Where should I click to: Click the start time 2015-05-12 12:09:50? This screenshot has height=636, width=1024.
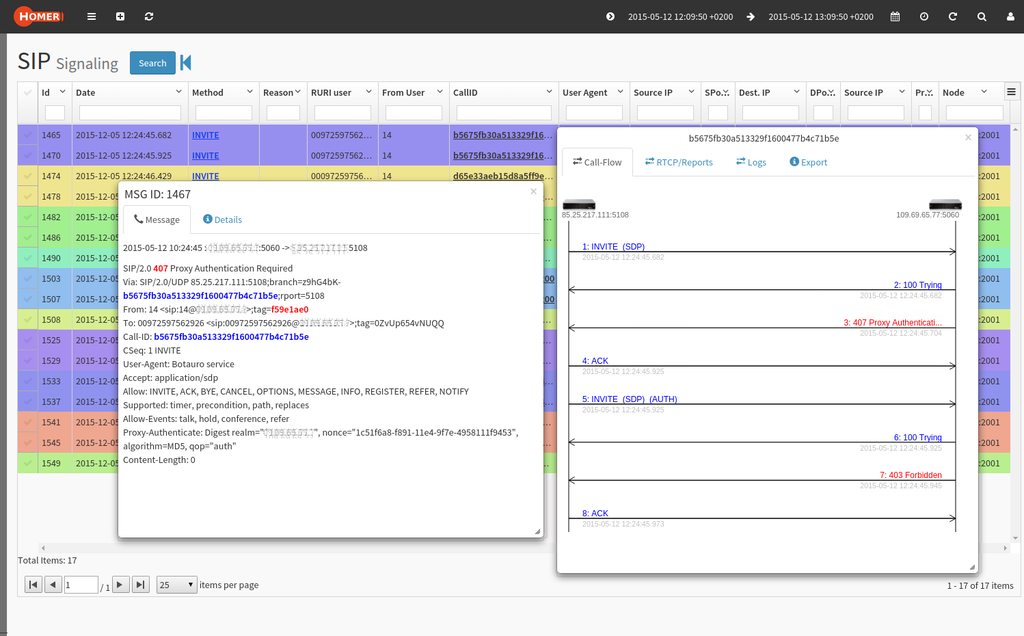point(680,16)
